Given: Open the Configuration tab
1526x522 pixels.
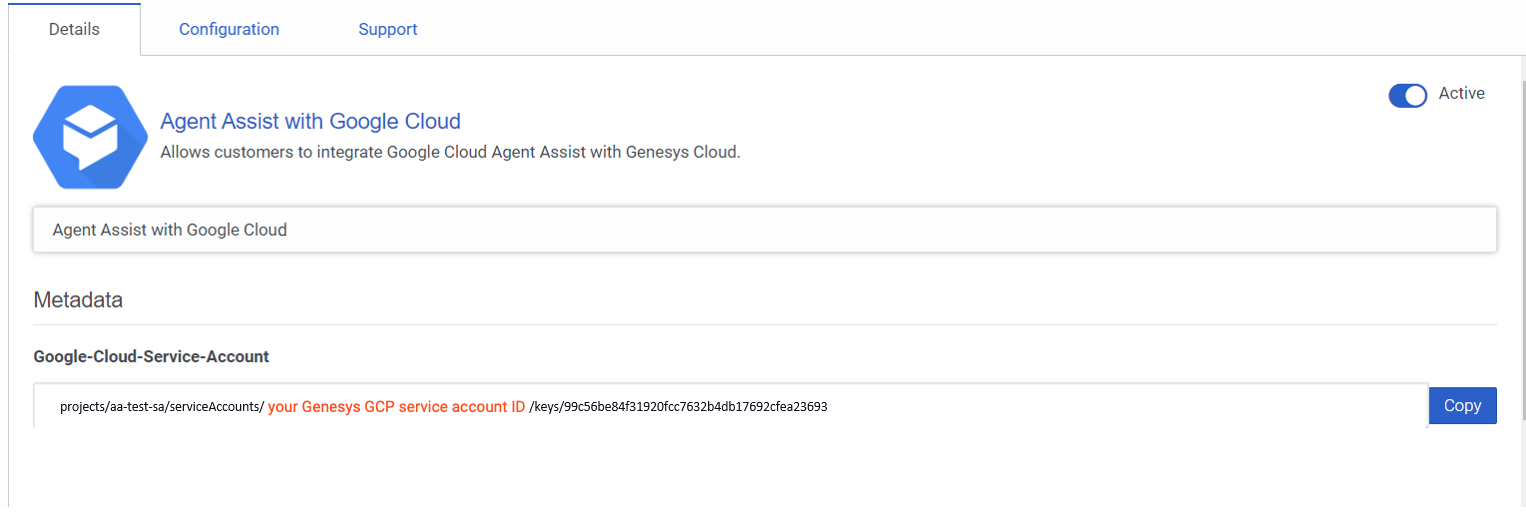Looking at the screenshot, I should pyautogui.click(x=229, y=29).
